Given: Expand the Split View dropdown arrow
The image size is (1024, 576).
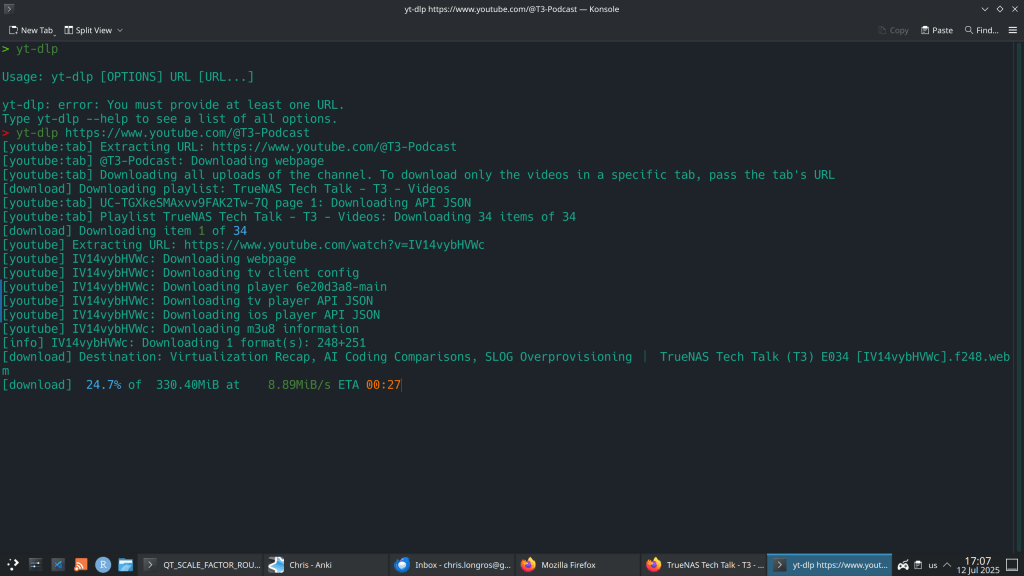Looking at the screenshot, I should tap(120, 30).
